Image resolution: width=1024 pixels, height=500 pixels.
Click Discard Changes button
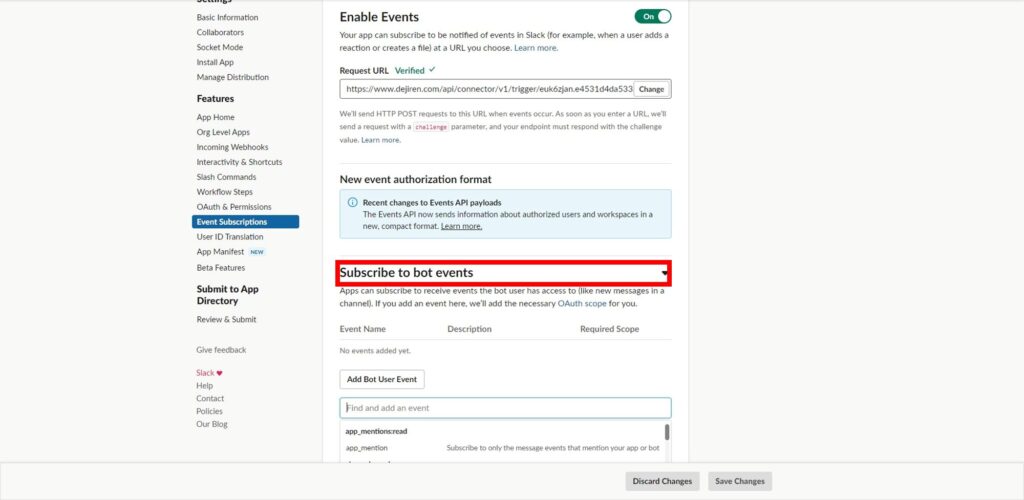click(662, 481)
